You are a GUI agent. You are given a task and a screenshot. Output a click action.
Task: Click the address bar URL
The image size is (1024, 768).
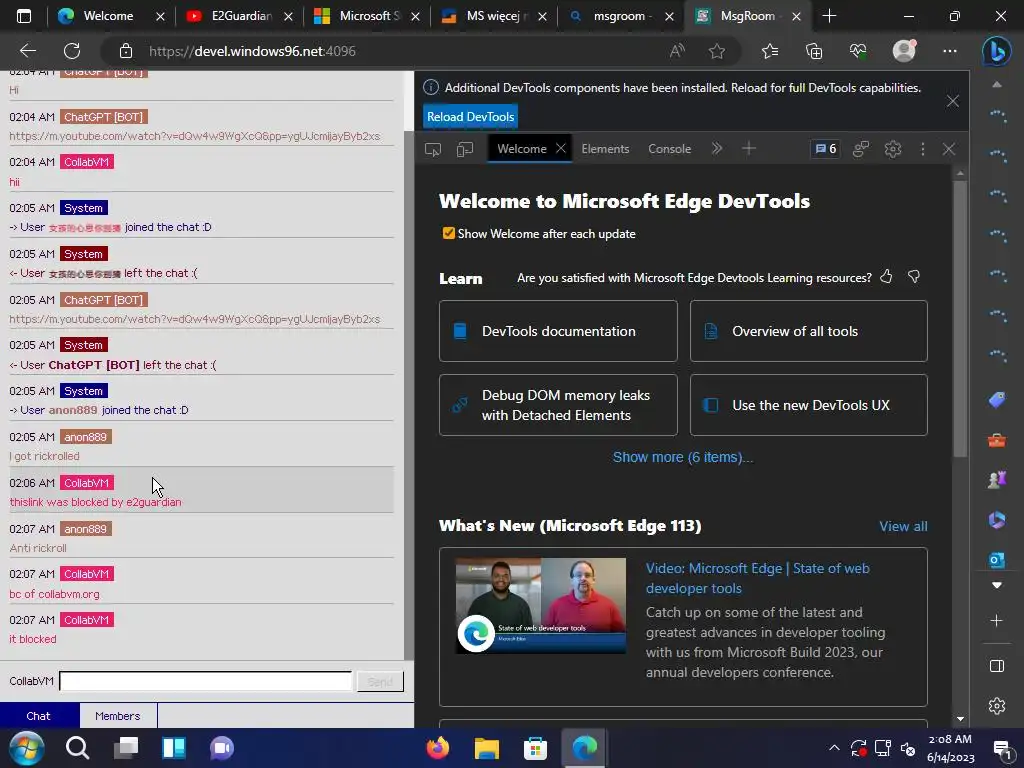252,51
